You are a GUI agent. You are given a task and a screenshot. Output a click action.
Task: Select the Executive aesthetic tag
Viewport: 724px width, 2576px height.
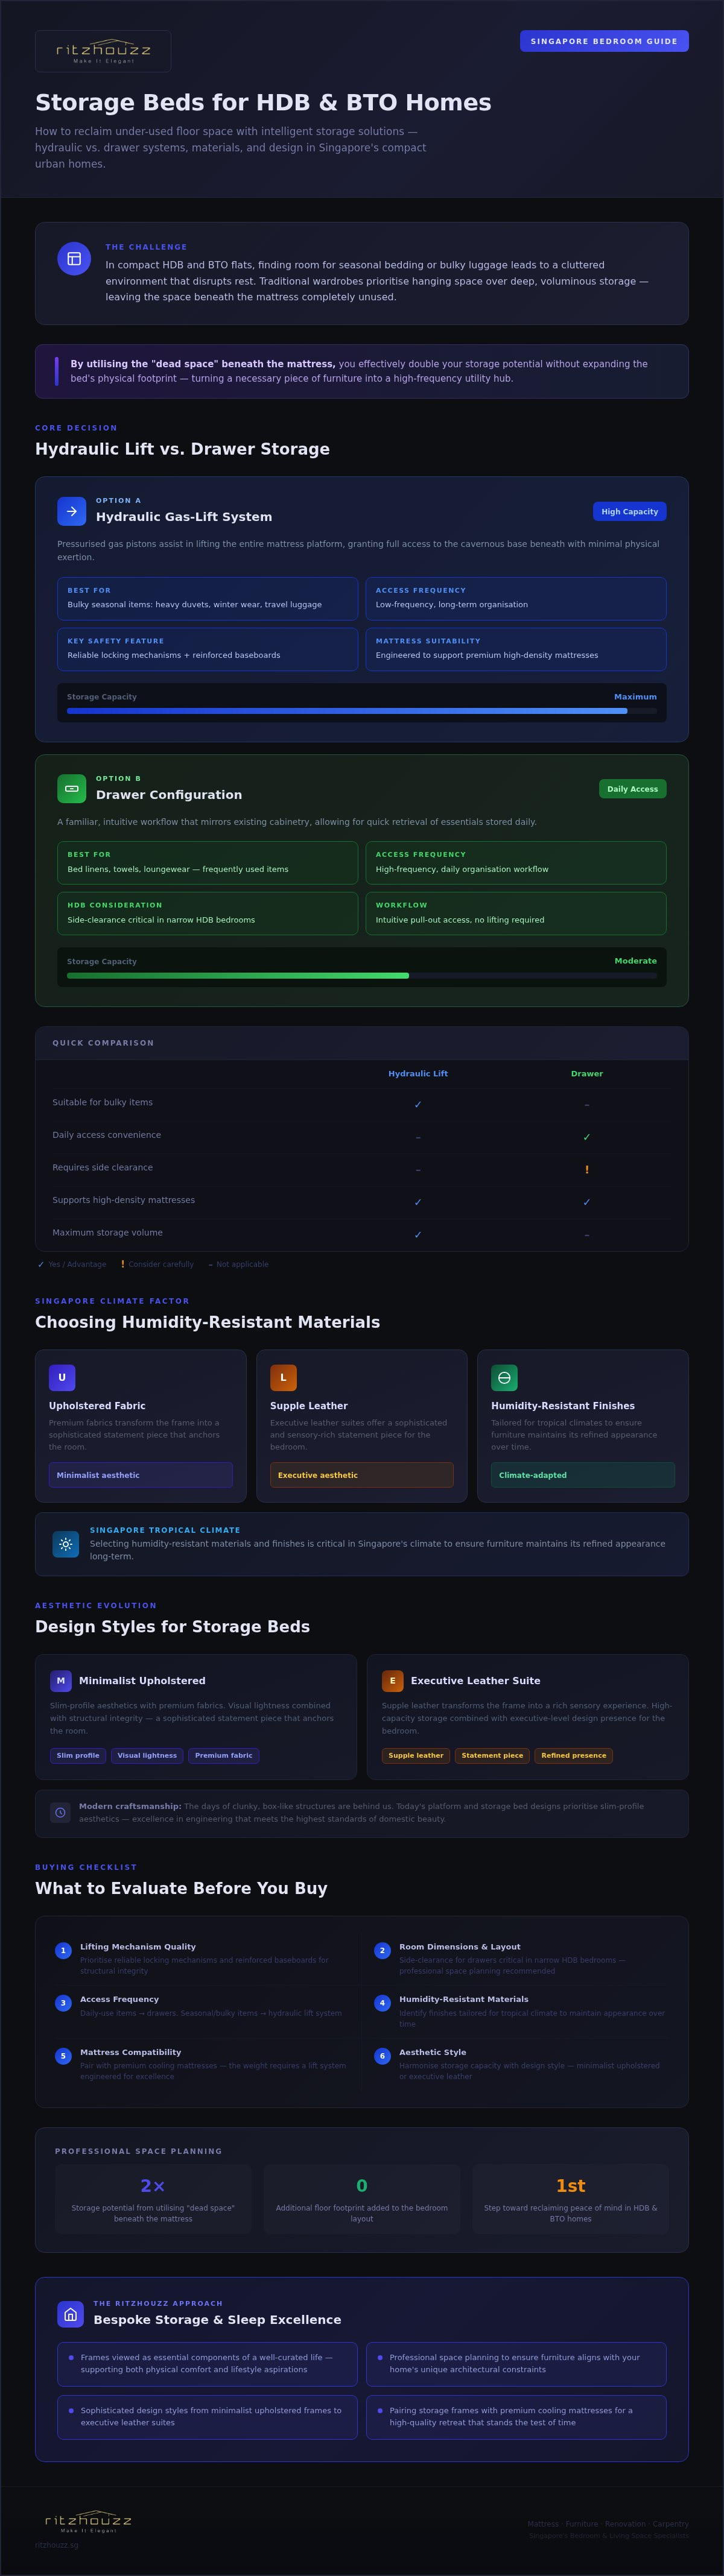point(362,1475)
